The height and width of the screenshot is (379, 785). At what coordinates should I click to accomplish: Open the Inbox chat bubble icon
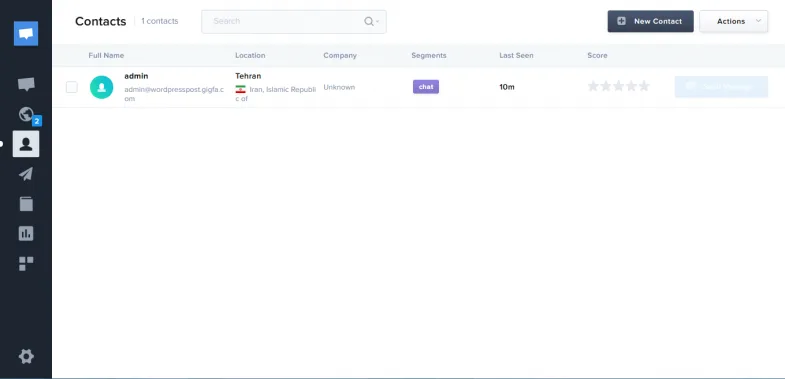(26, 84)
